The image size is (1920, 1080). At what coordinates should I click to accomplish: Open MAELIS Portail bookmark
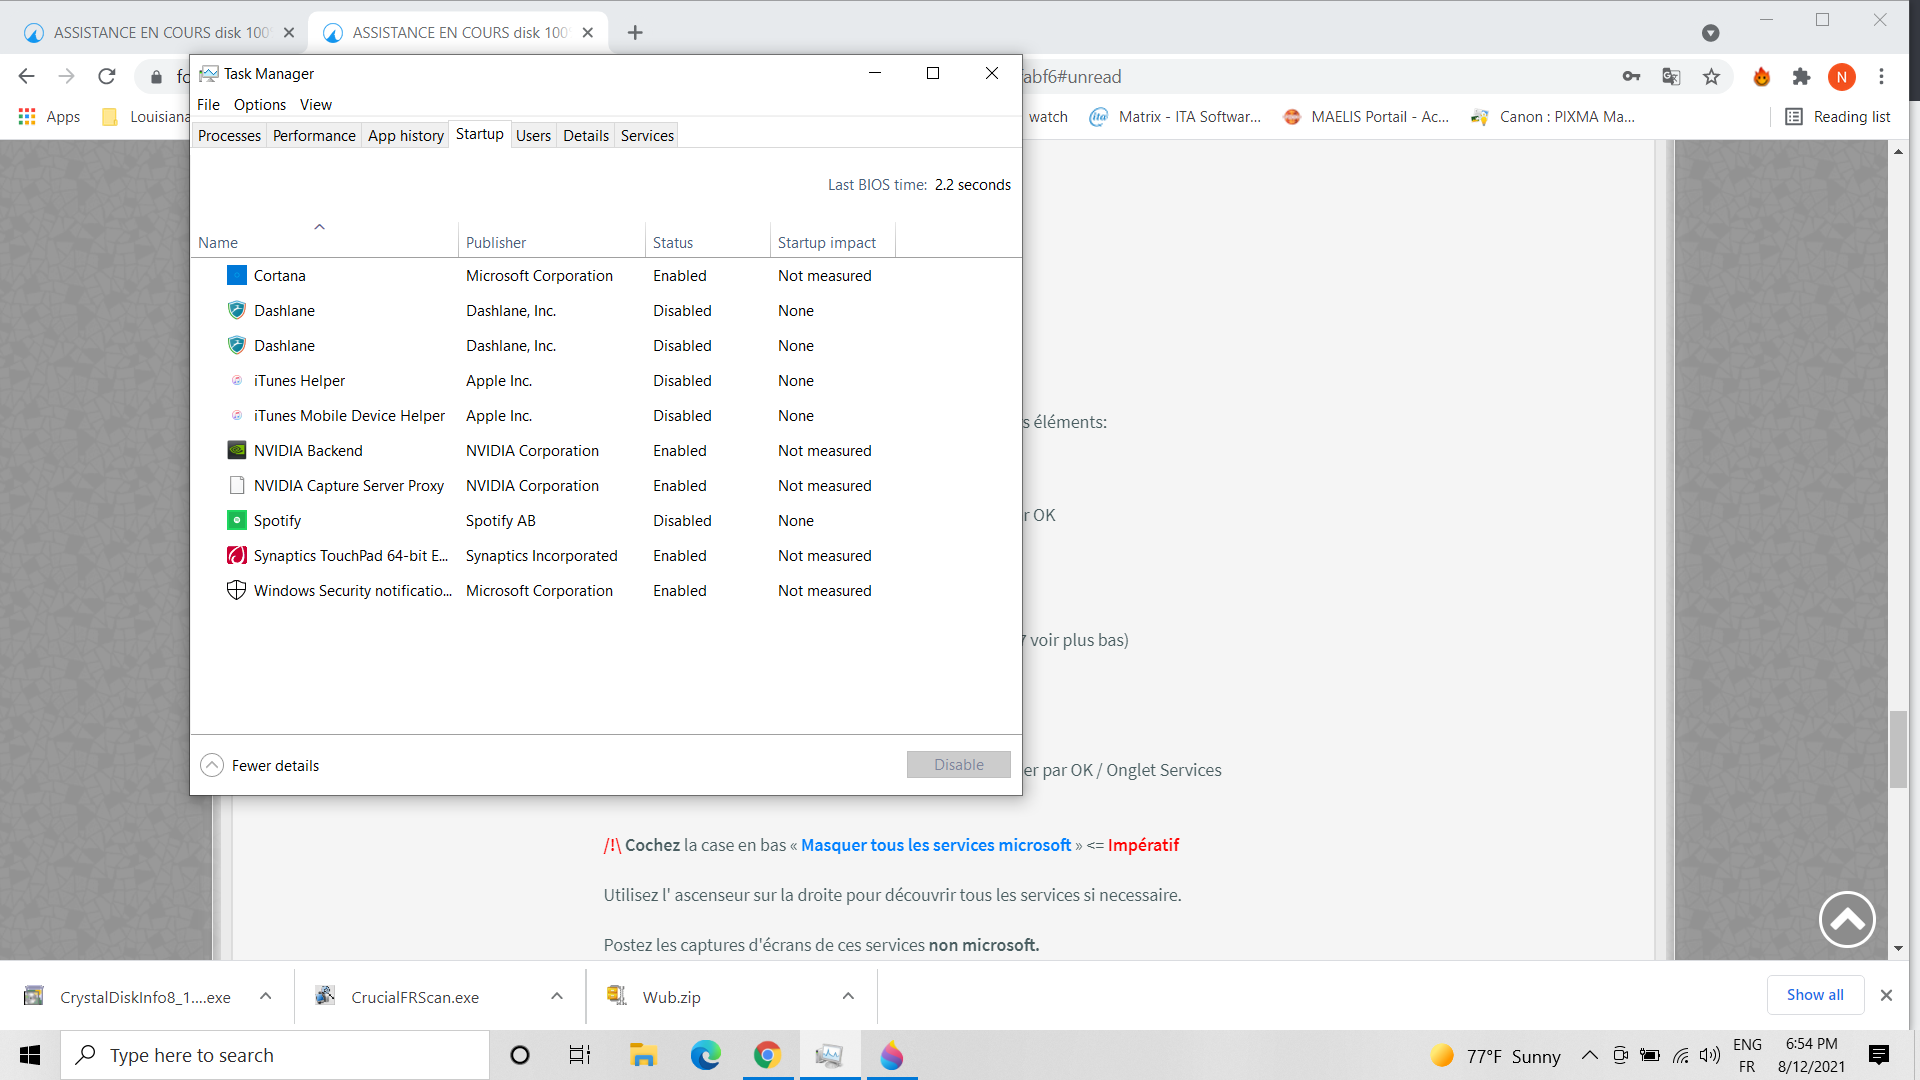[1366, 117]
